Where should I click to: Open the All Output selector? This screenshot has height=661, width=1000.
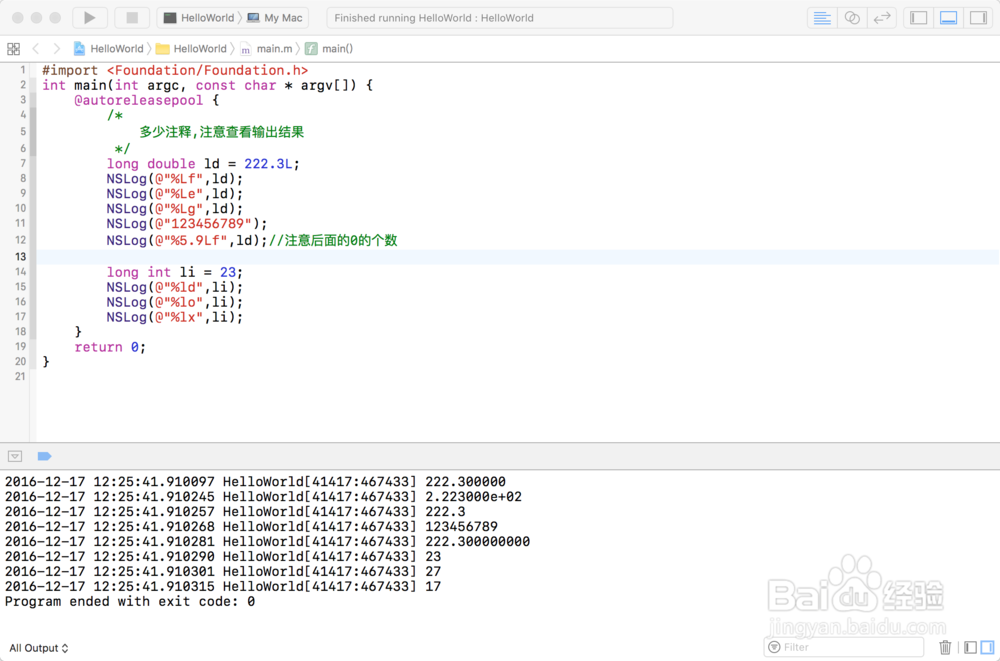click(38, 648)
